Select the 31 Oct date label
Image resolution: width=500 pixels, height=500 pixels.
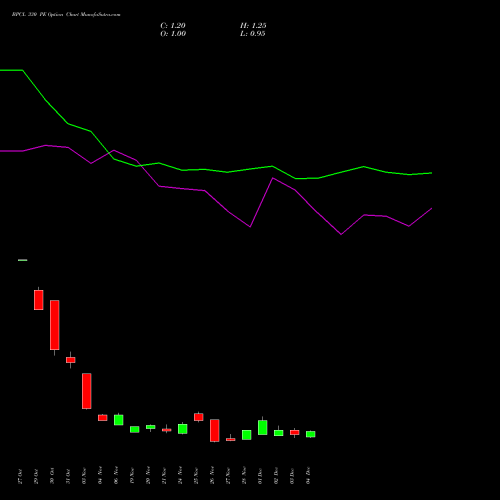coord(68,476)
